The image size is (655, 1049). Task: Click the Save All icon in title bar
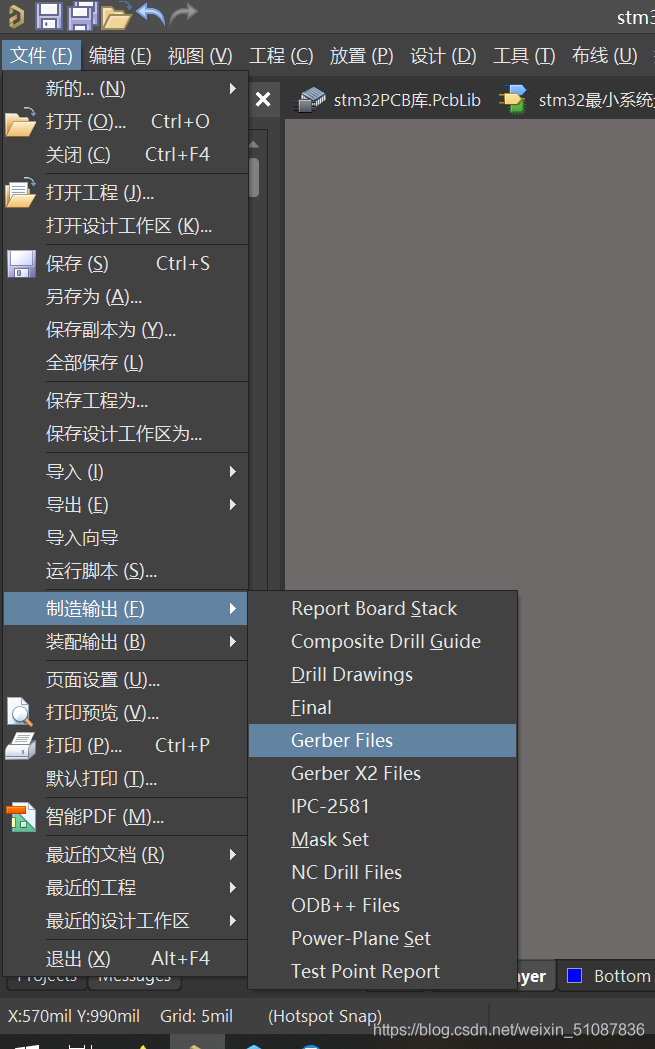82,15
